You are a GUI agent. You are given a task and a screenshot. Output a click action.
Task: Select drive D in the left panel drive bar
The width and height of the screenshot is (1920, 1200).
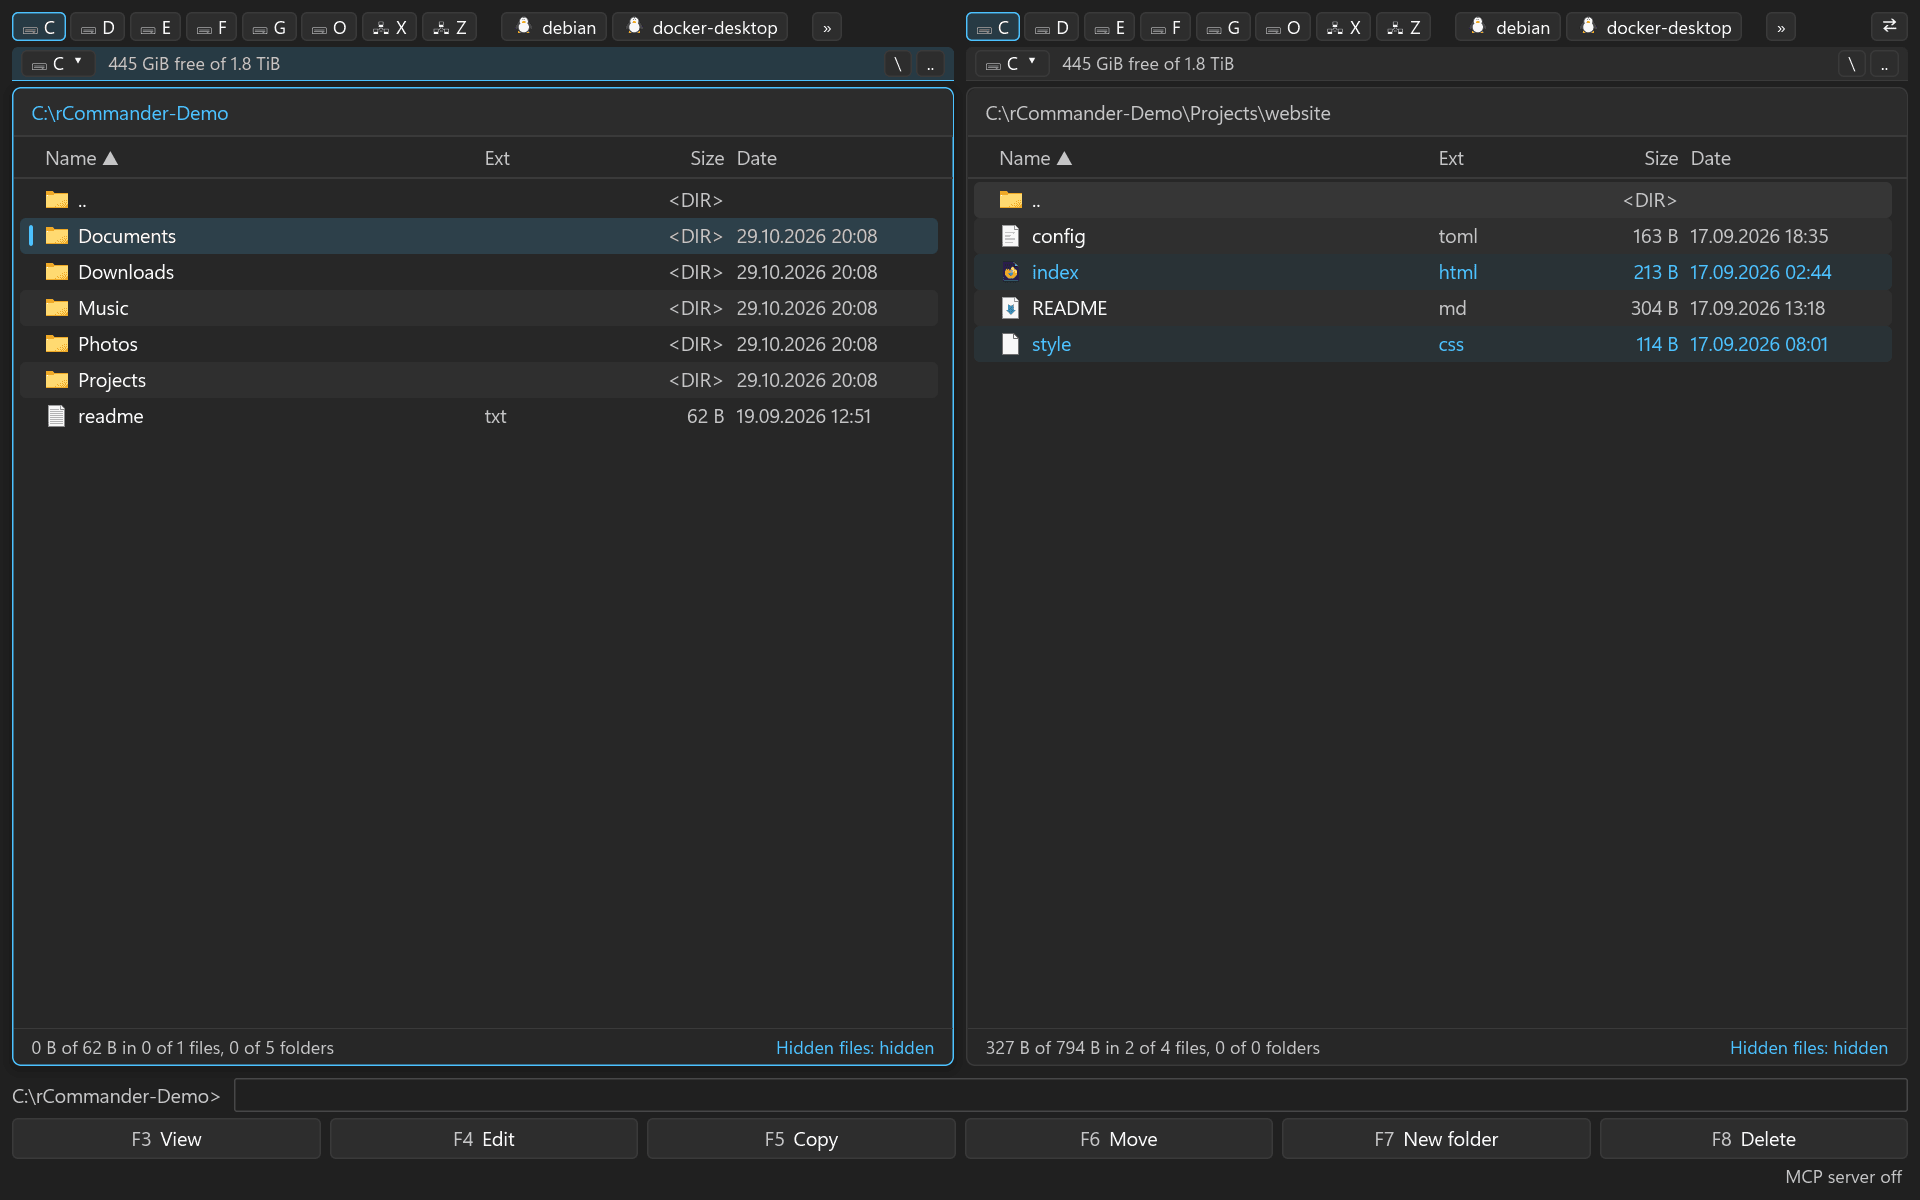(x=98, y=27)
